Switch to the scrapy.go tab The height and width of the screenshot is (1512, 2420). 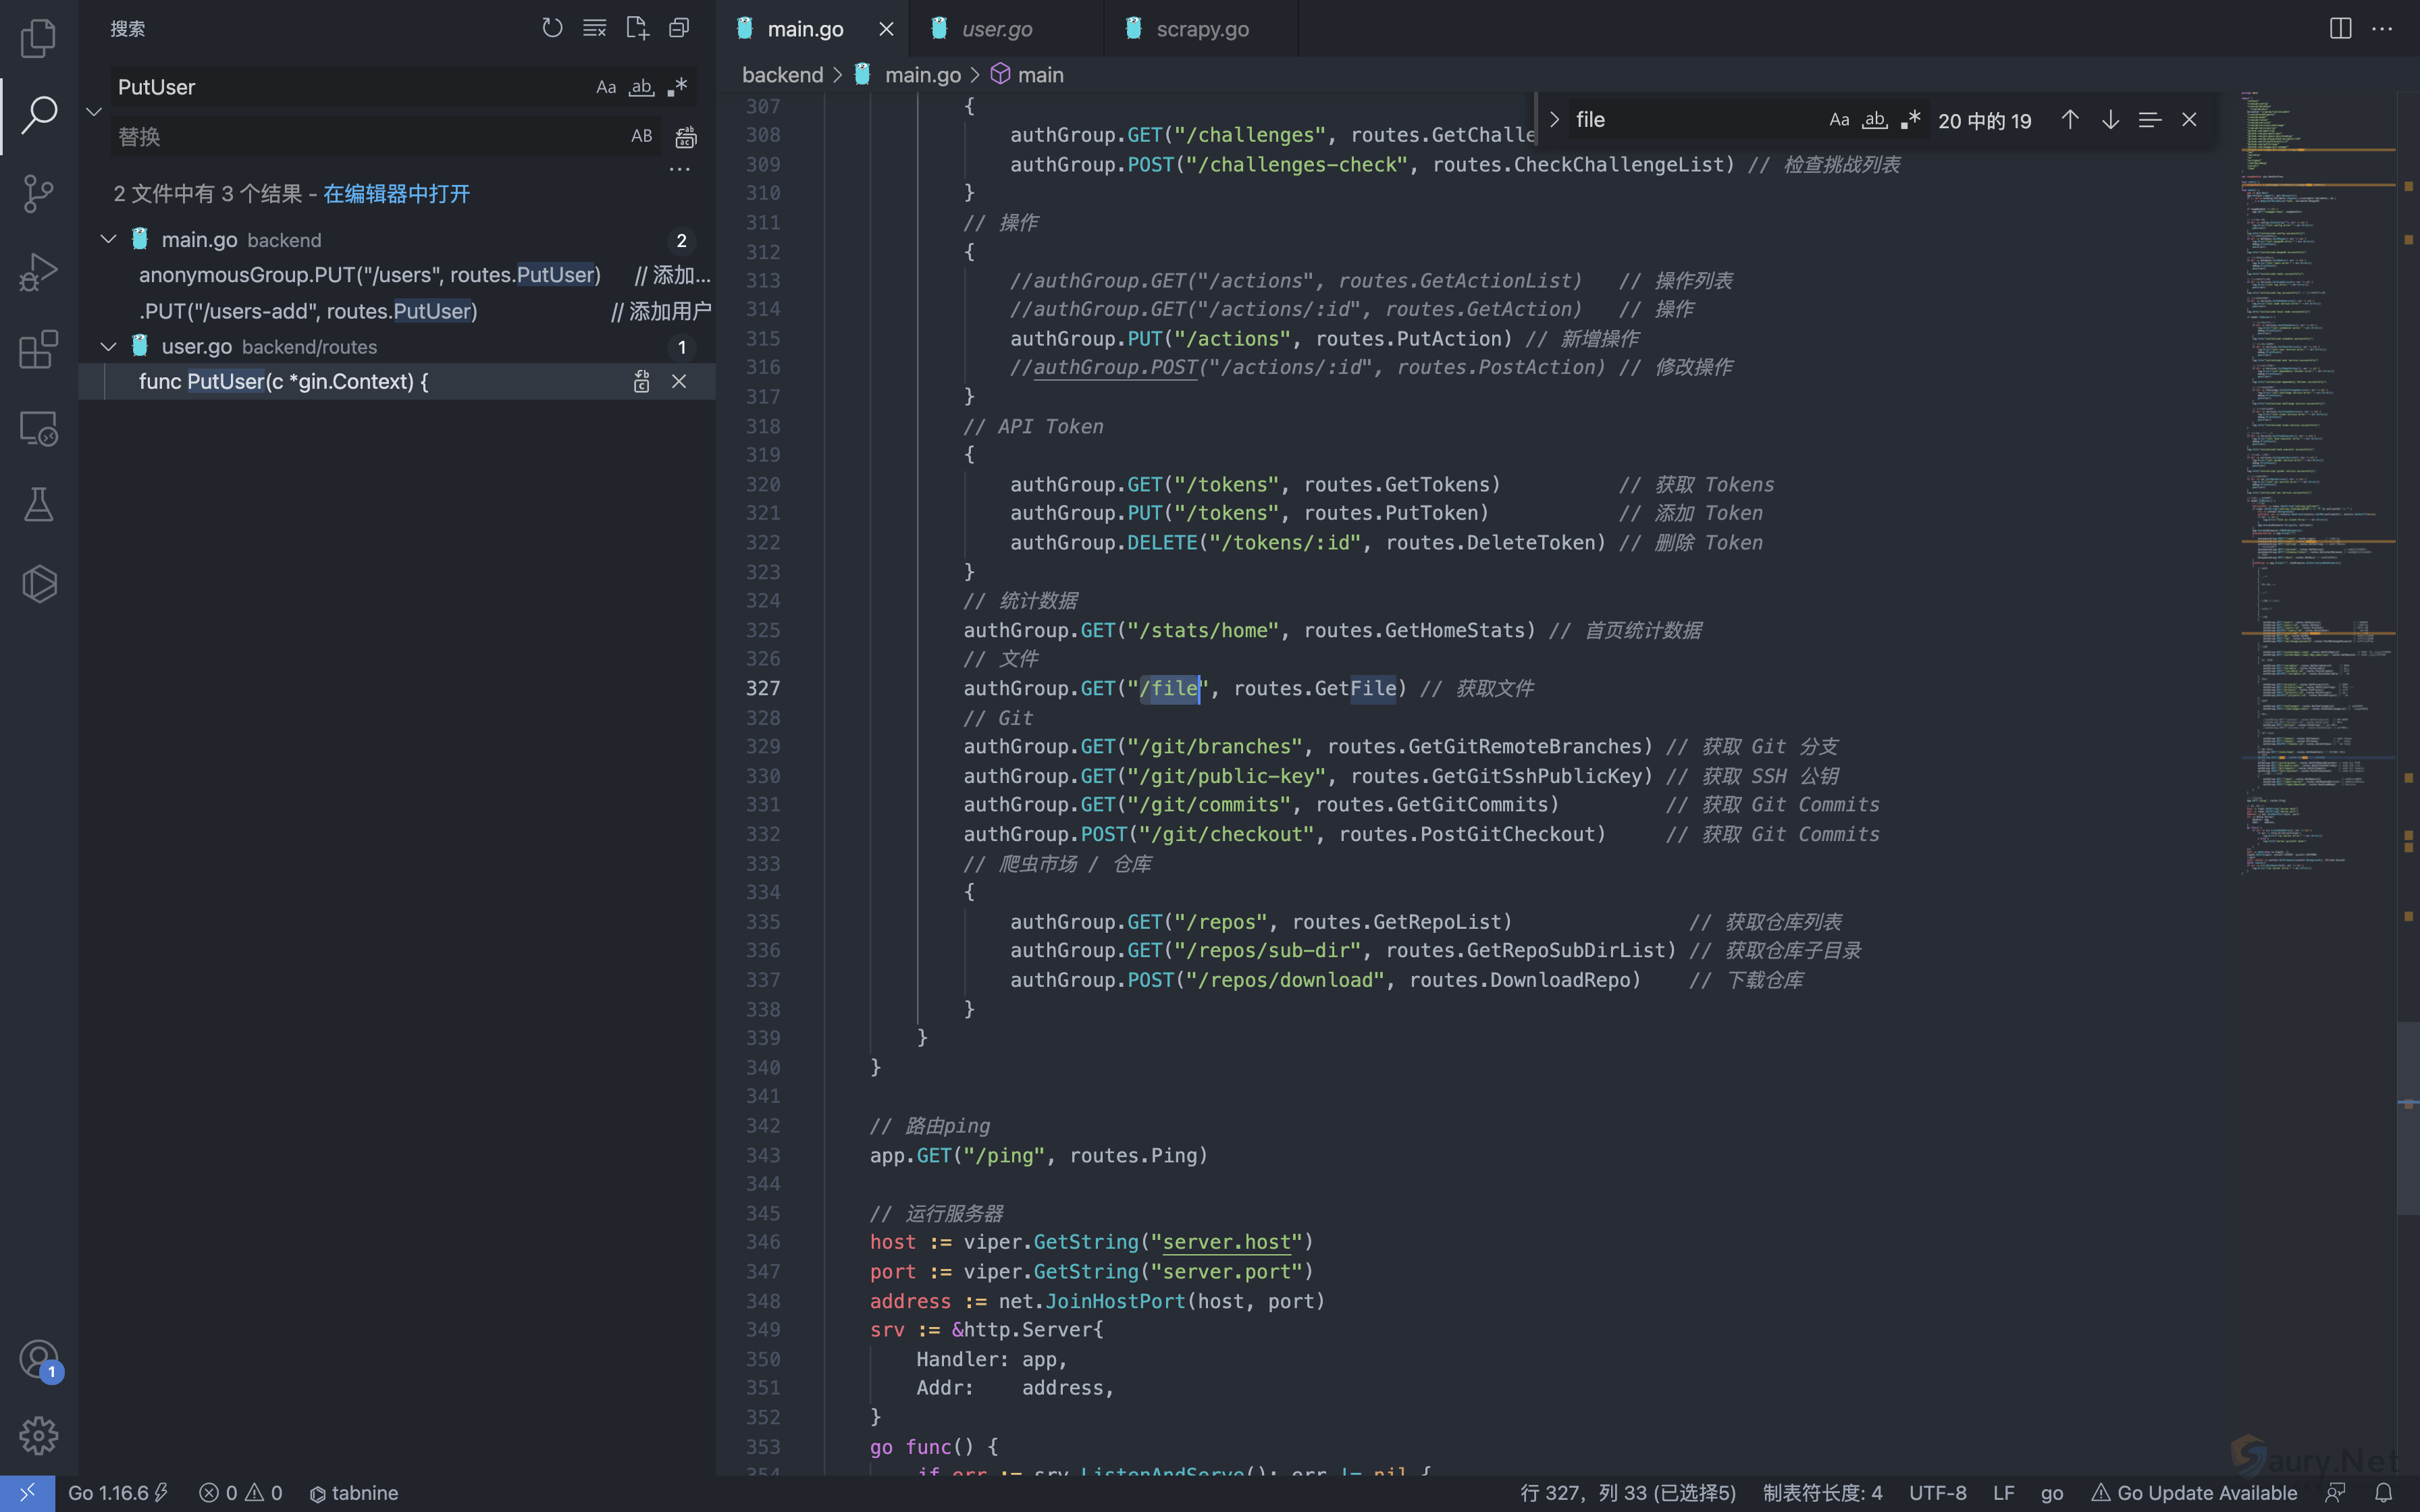click(x=1202, y=29)
